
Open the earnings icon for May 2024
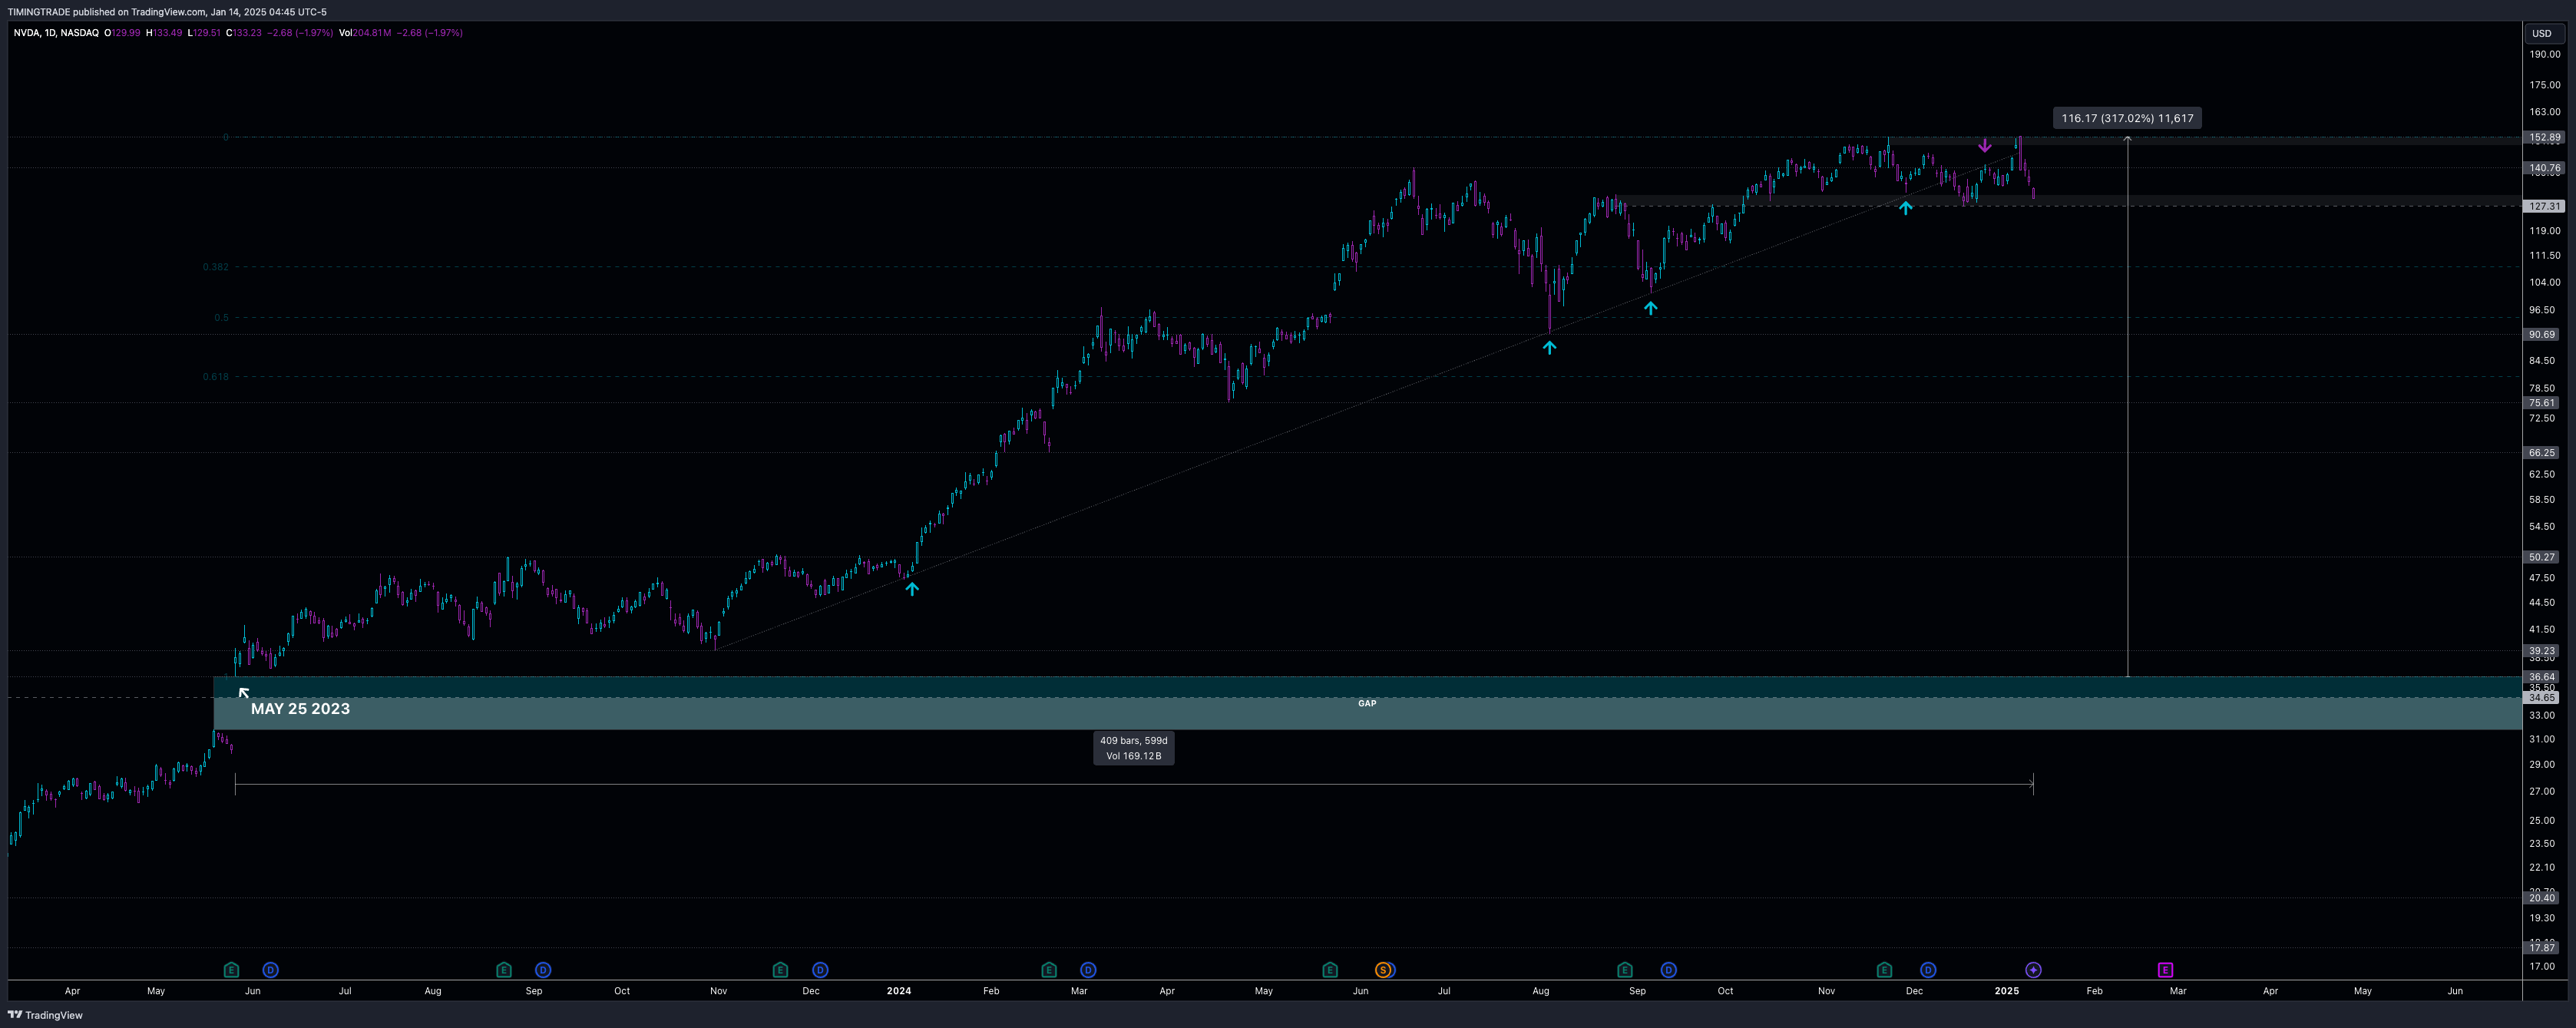tap(1330, 970)
